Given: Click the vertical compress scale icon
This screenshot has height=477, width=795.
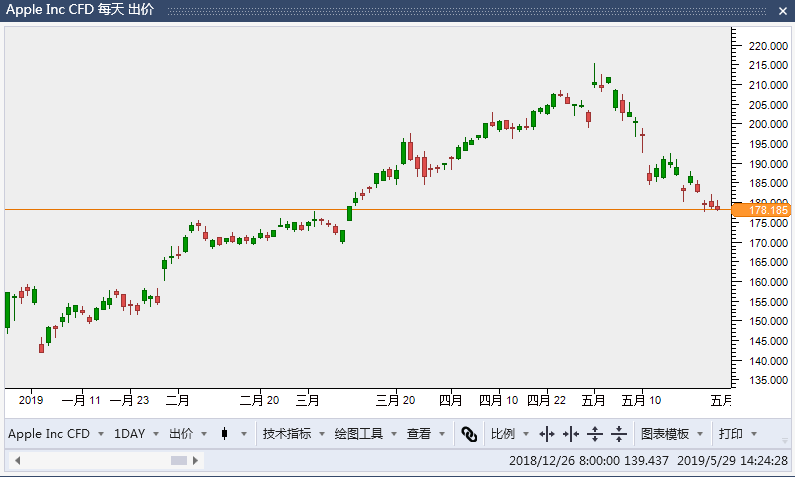Looking at the screenshot, I should pyautogui.click(x=619, y=434).
